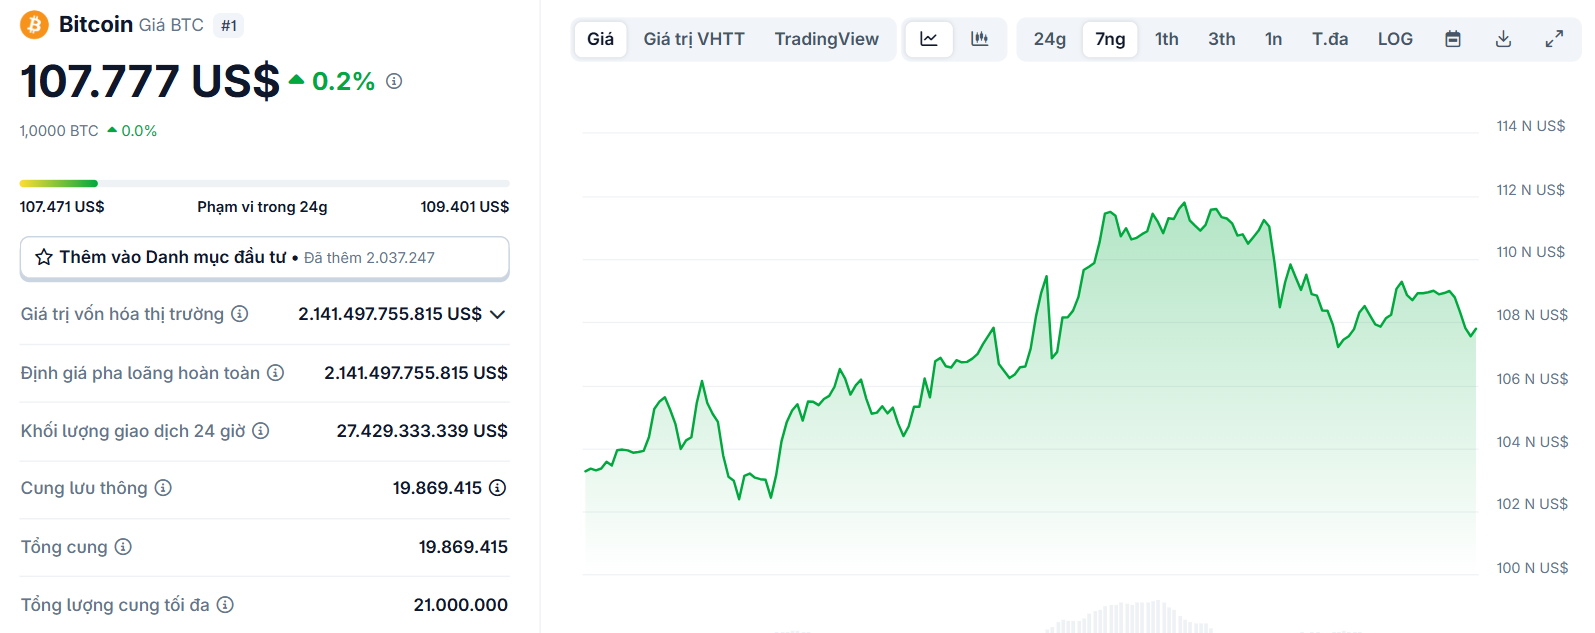Click the Bitcoin logo icon

34,24
